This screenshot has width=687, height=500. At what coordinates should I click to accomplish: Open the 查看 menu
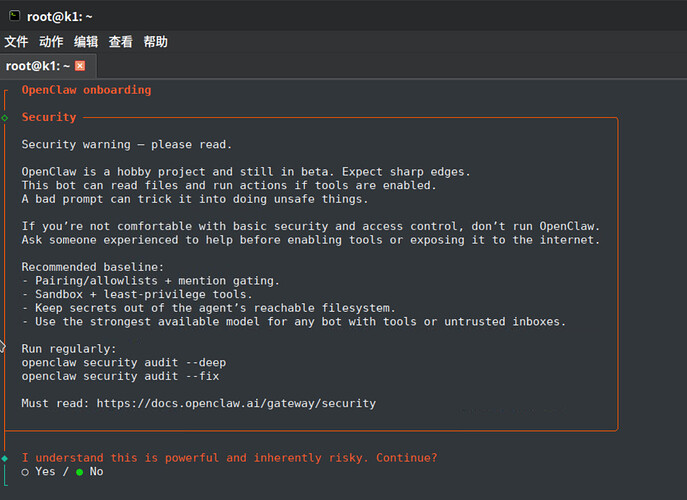click(x=120, y=42)
